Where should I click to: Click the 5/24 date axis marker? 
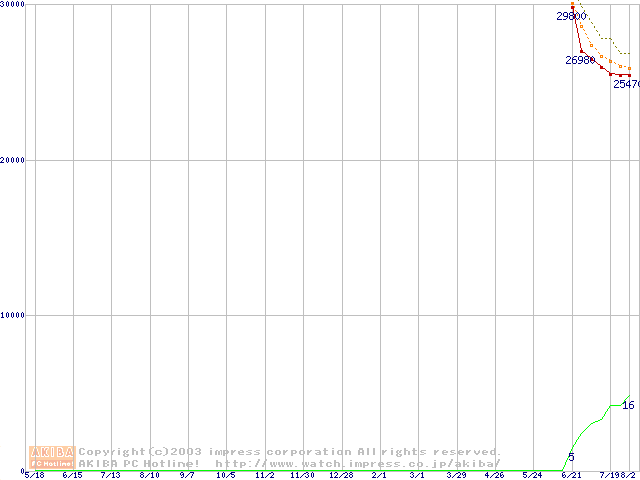click(532, 475)
